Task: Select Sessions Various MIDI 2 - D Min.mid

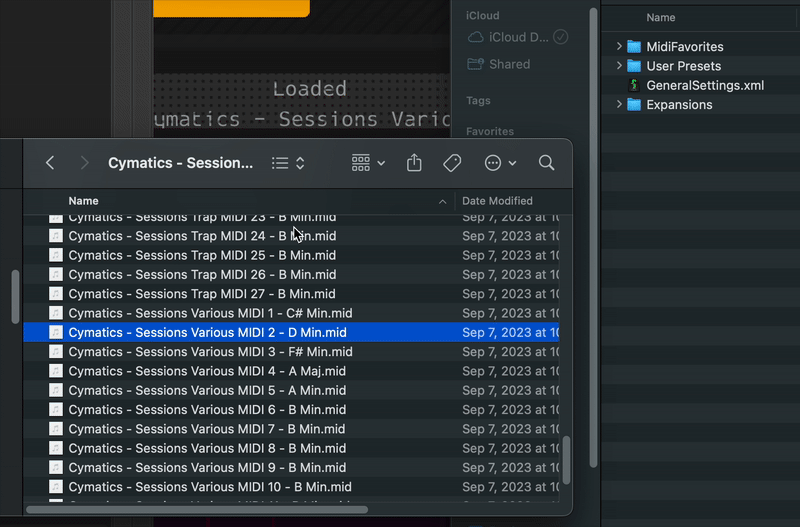Action: [x=291, y=332]
